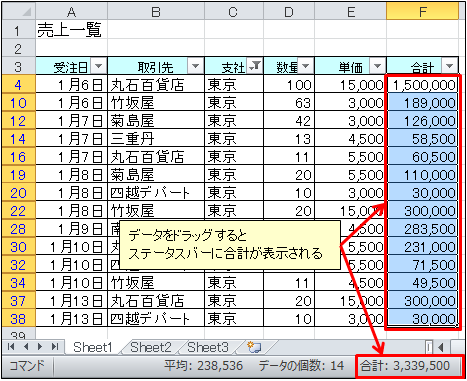Click the select-all corner button
Viewport: 467px width, 381px height.
point(19,12)
